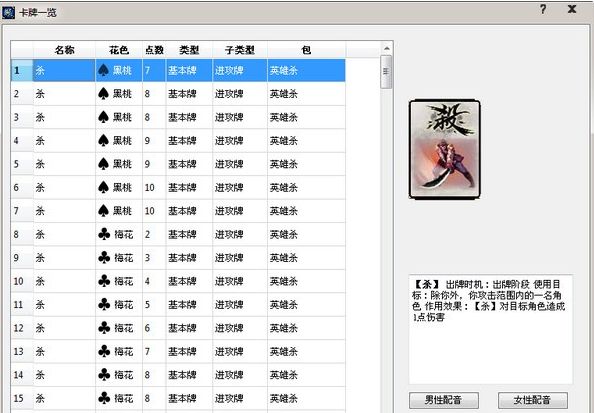The image size is (594, 413).
Task: Select row header number 14
Action: pos(22,375)
